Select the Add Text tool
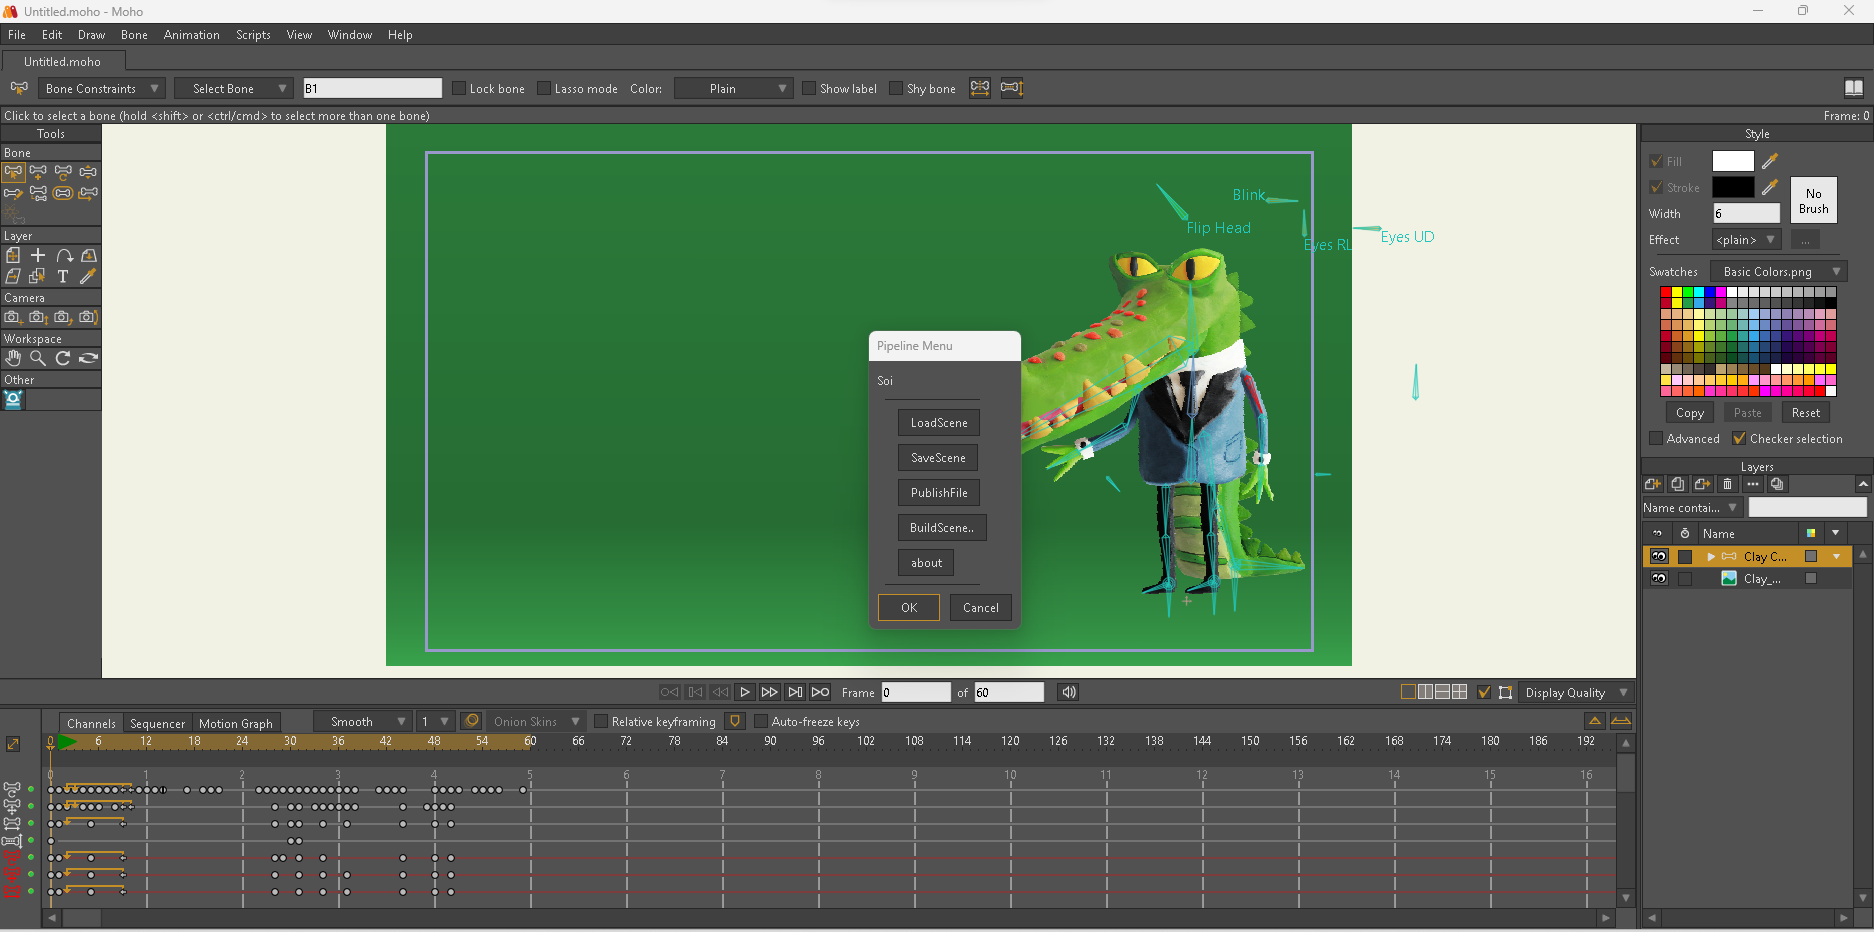Image resolution: width=1874 pixels, height=932 pixels. (x=63, y=276)
